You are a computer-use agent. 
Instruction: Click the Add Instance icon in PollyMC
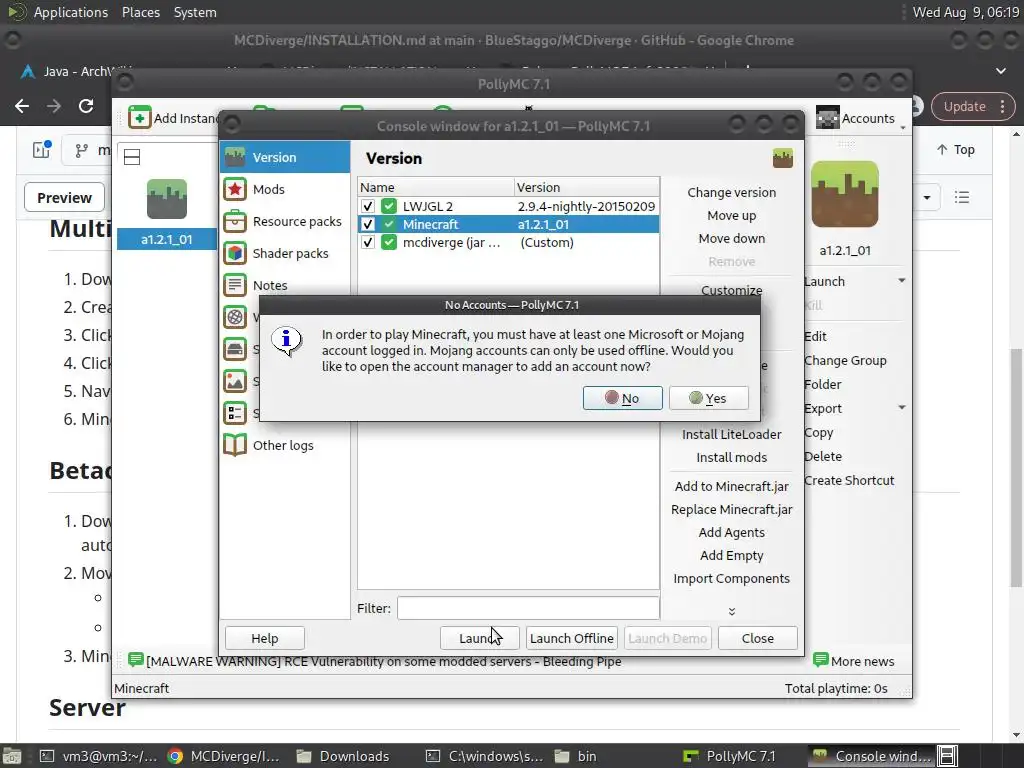coord(139,118)
